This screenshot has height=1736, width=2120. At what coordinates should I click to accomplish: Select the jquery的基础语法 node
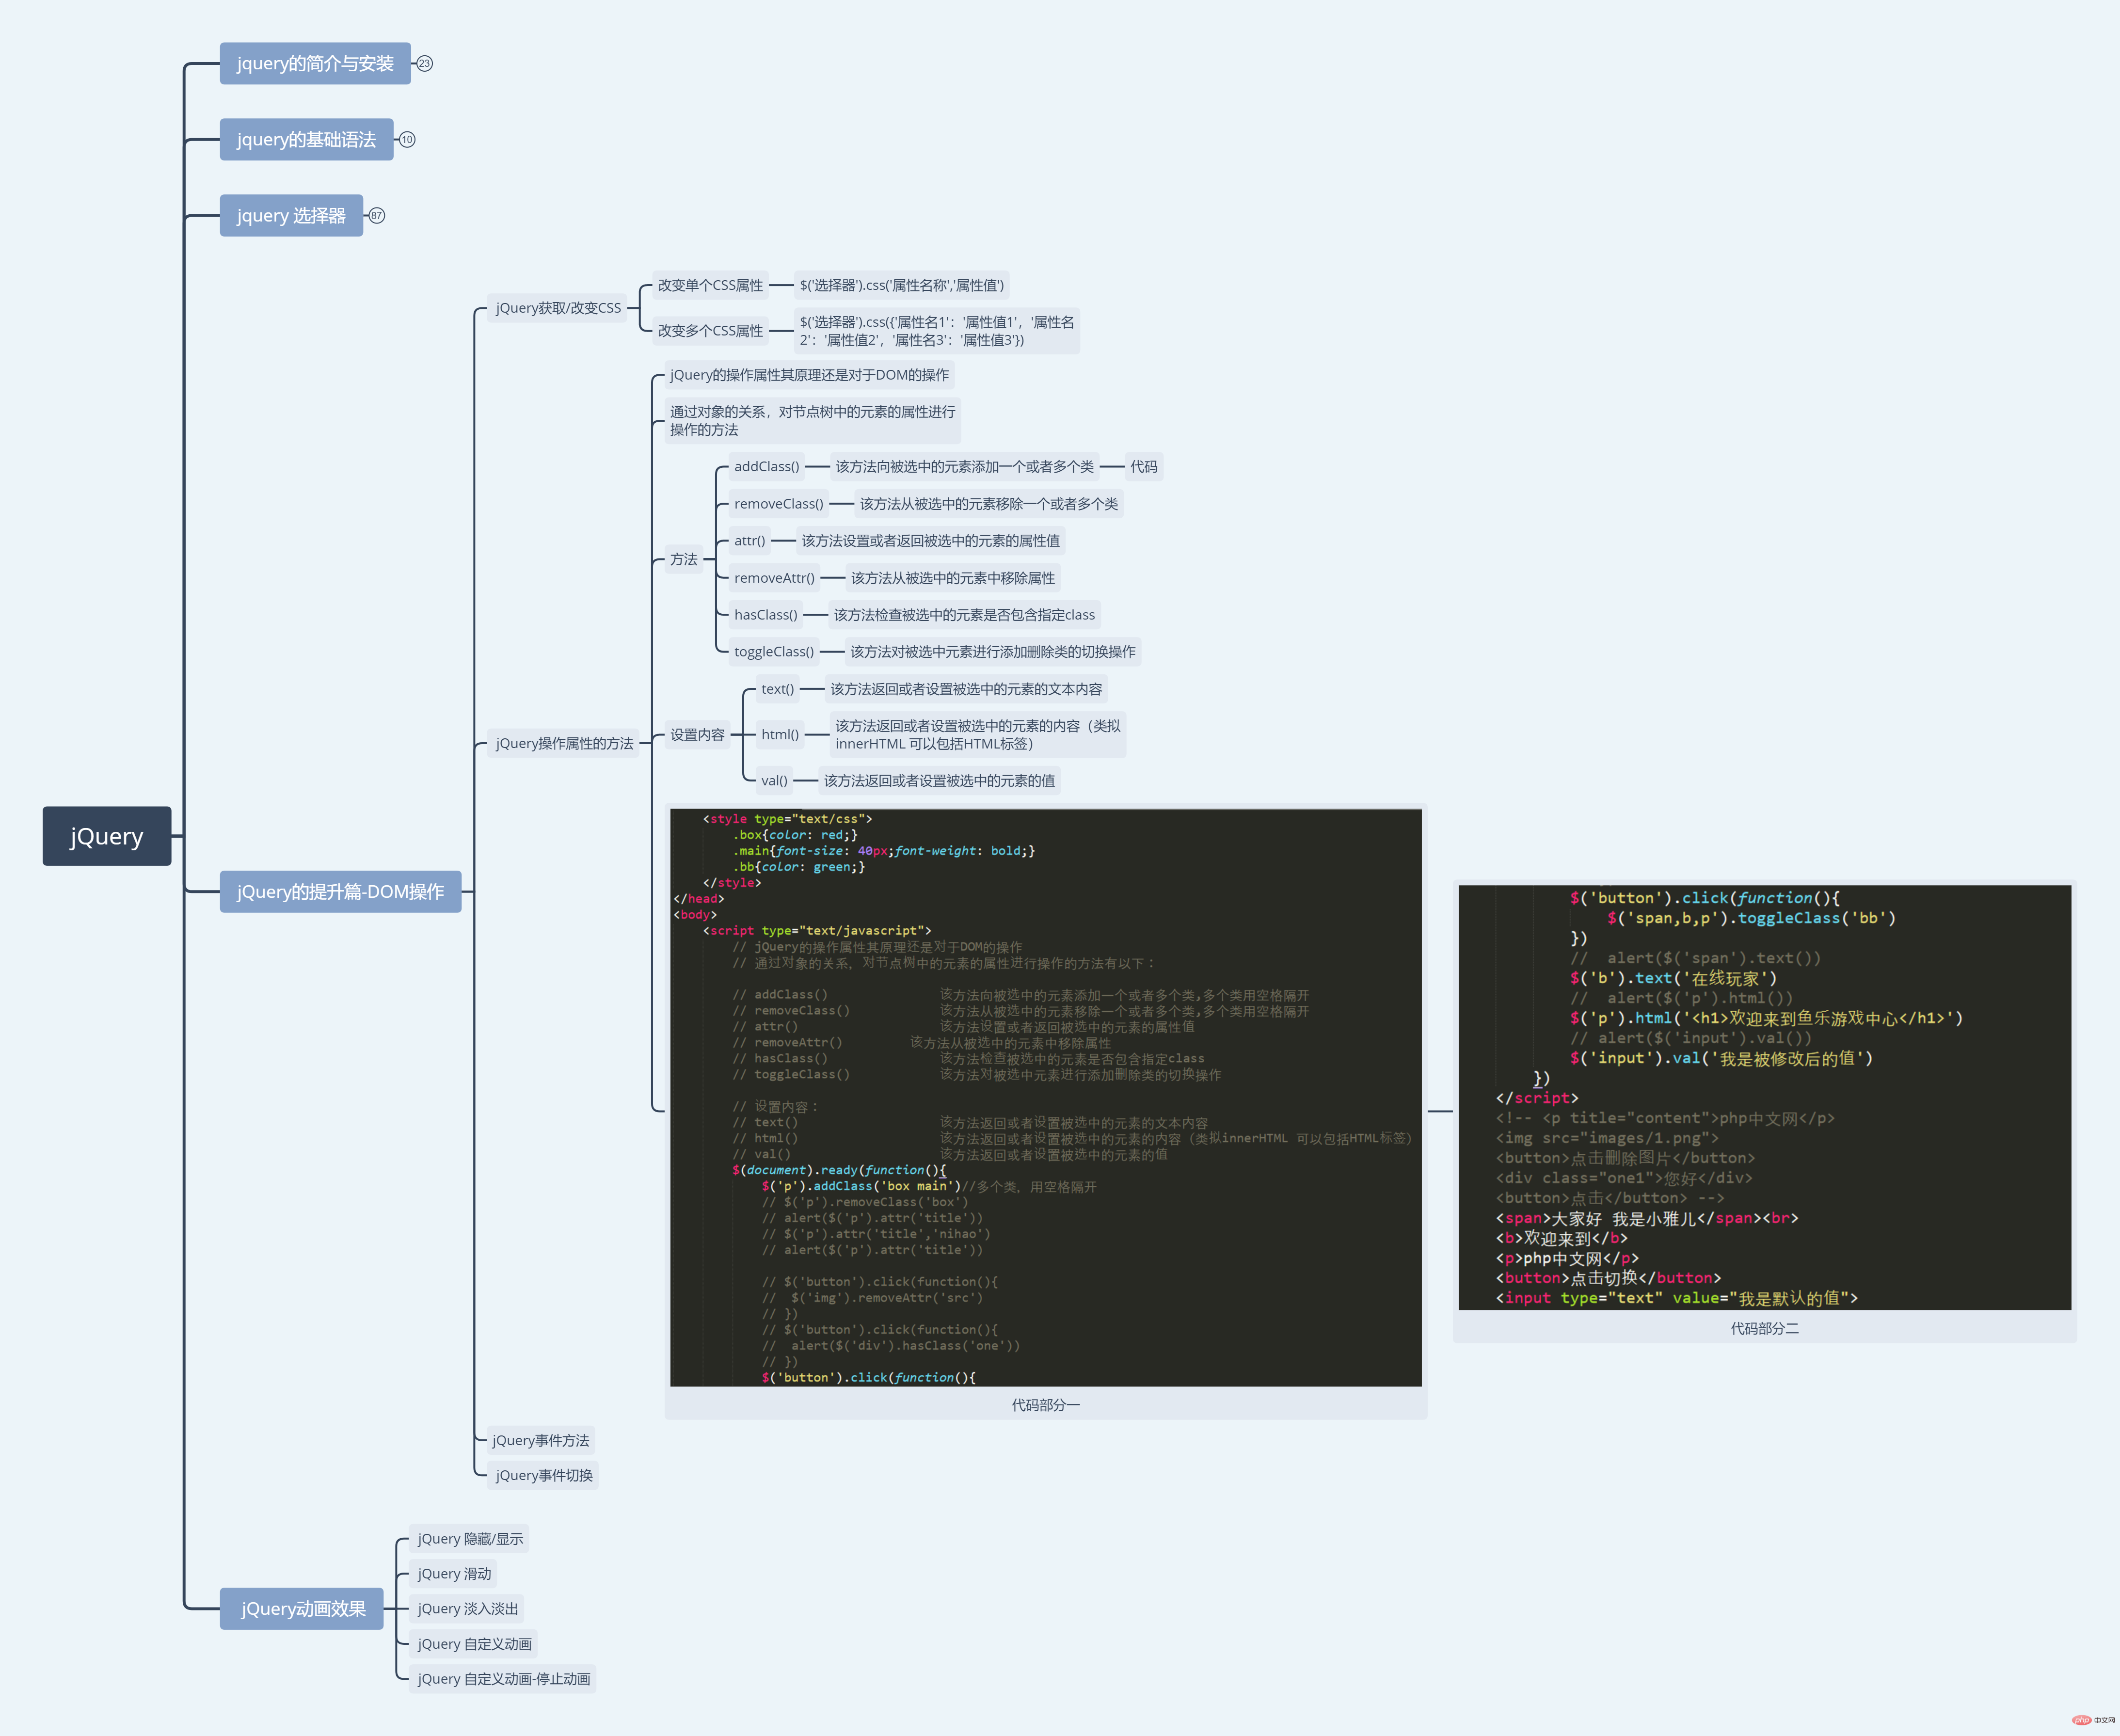click(x=306, y=140)
